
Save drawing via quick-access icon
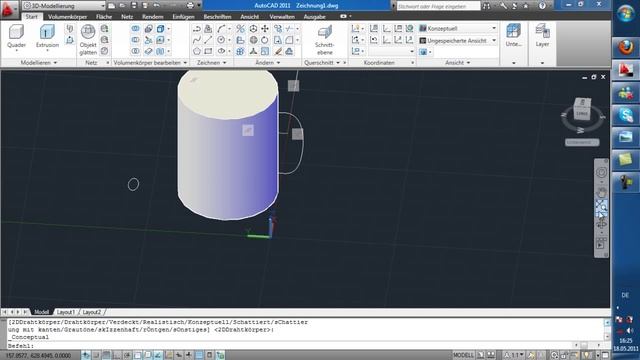click(x=134, y=6)
